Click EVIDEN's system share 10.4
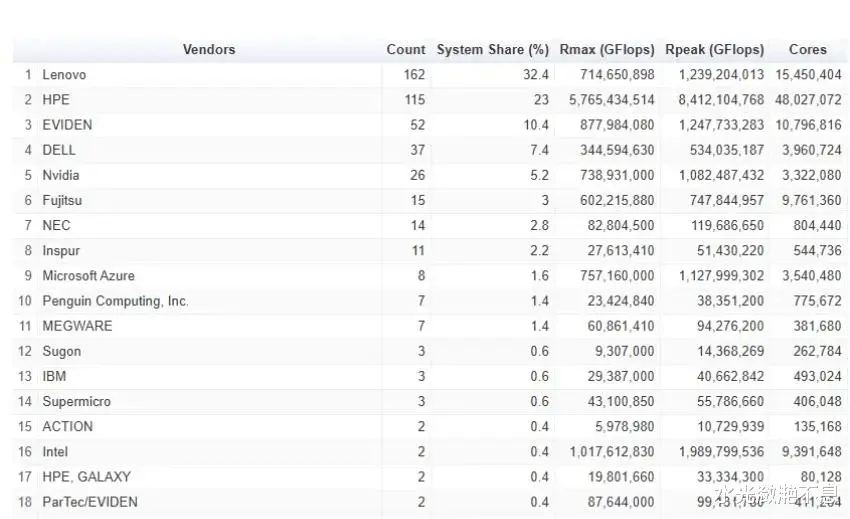The height and width of the screenshot is (519, 850). (536, 125)
